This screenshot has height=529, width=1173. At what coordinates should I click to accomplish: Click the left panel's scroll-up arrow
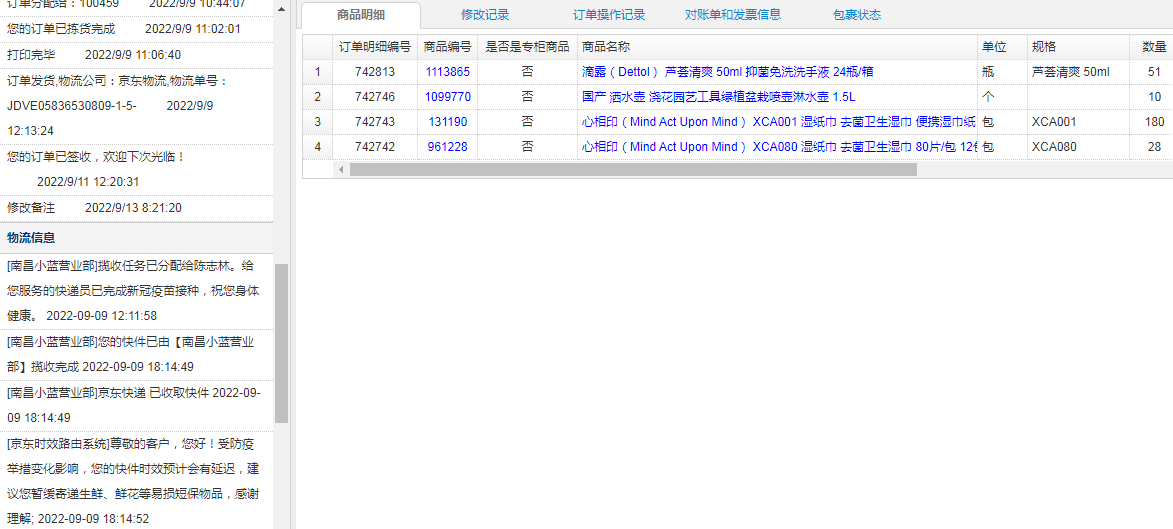click(281, 10)
